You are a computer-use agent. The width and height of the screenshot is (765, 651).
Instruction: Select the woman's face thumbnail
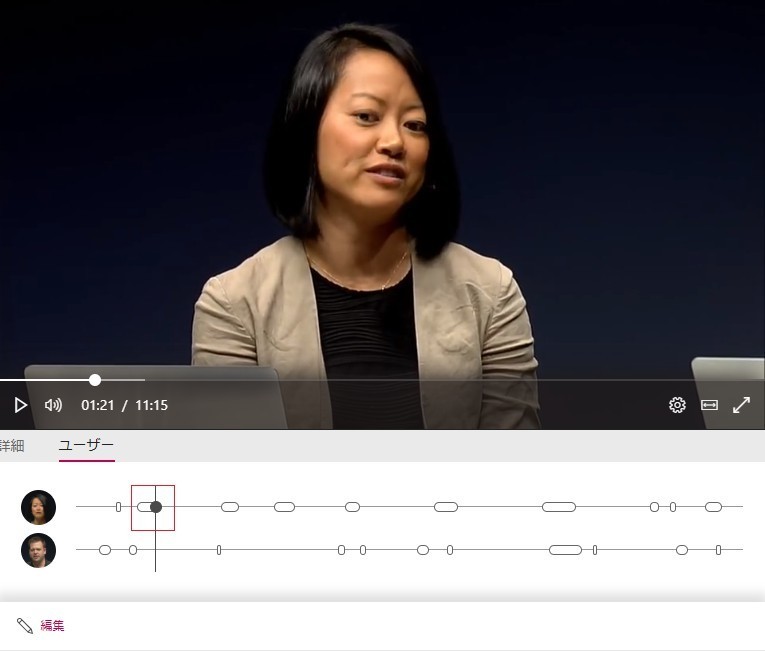(39, 507)
